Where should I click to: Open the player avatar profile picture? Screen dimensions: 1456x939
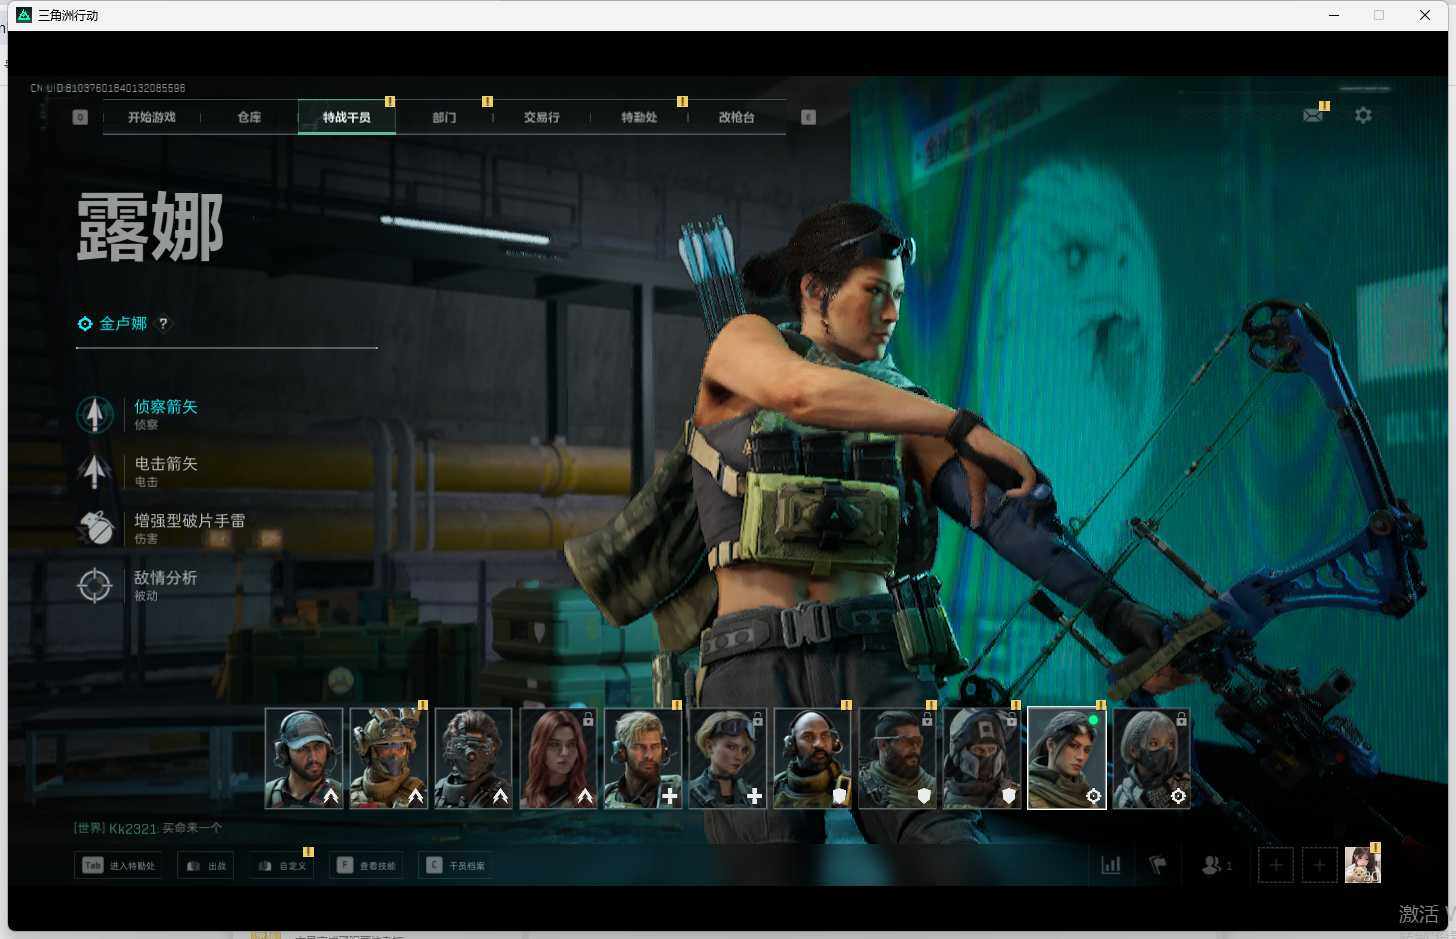pyautogui.click(x=1363, y=865)
